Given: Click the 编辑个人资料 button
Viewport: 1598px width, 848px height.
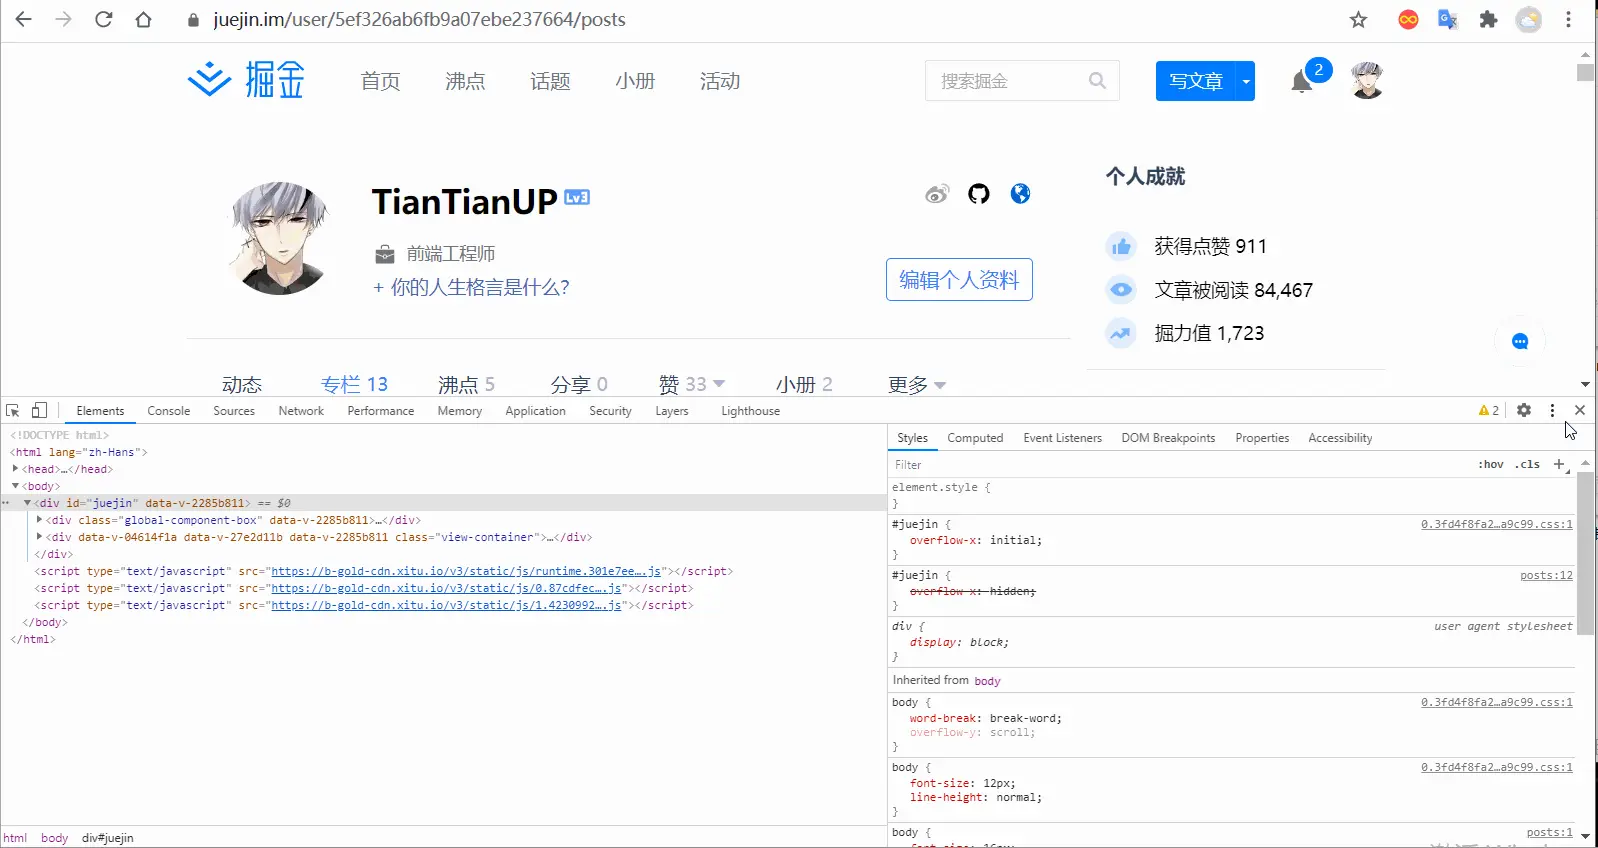Looking at the screenshot, I should (x=959, y=280).
